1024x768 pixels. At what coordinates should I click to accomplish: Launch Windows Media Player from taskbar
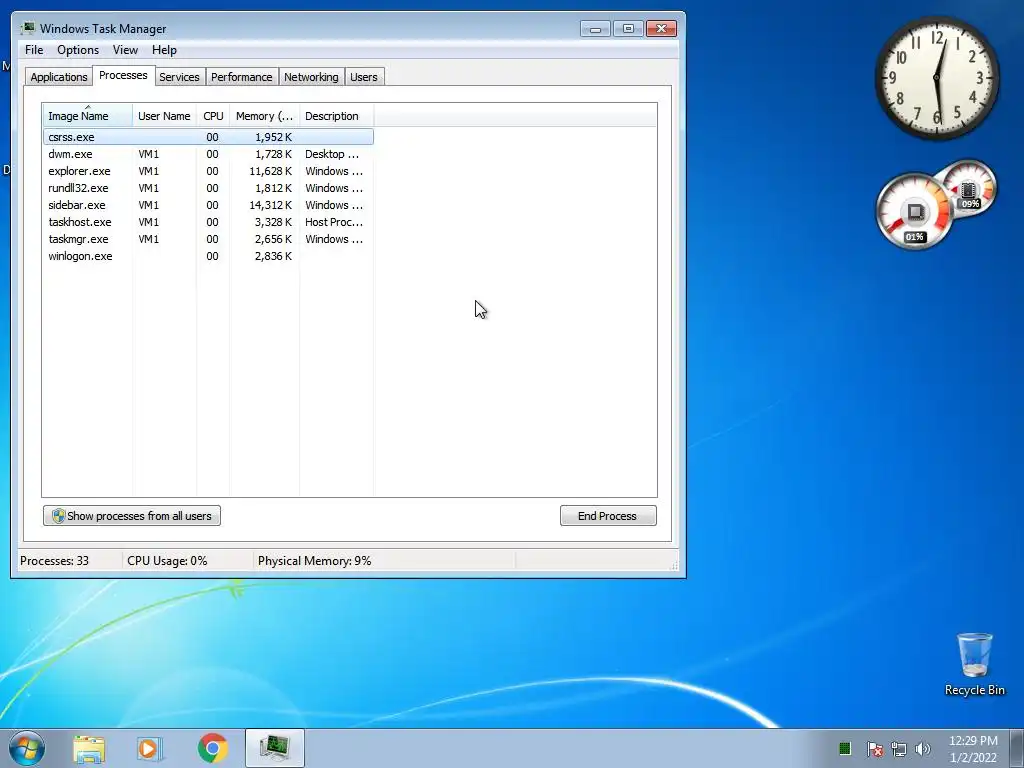tap(150, 748)
